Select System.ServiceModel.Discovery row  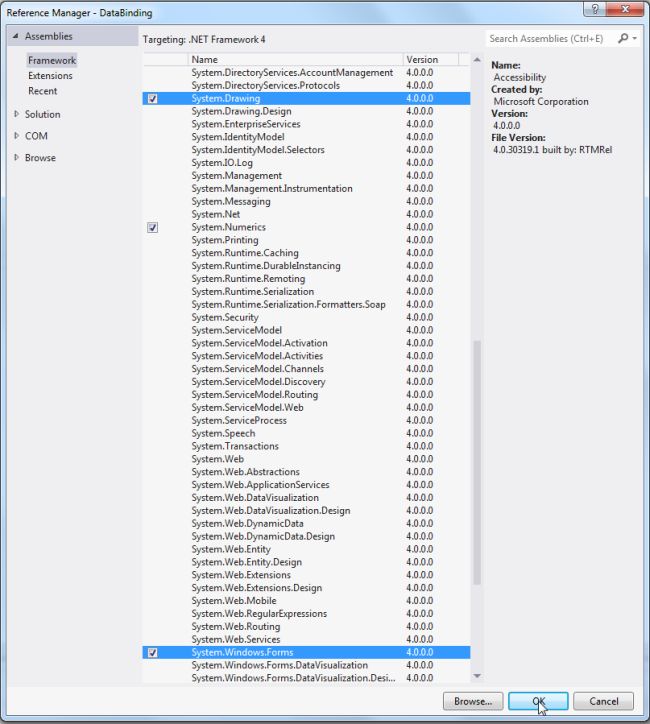click(306, 382)
